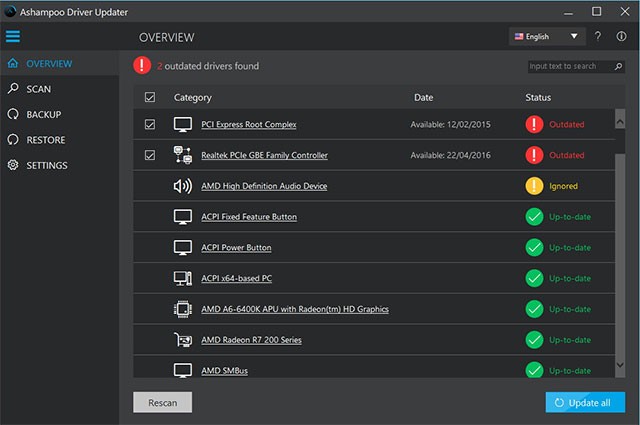
Task: Click the yellow ignored warning icon
Action: point(534,186)
